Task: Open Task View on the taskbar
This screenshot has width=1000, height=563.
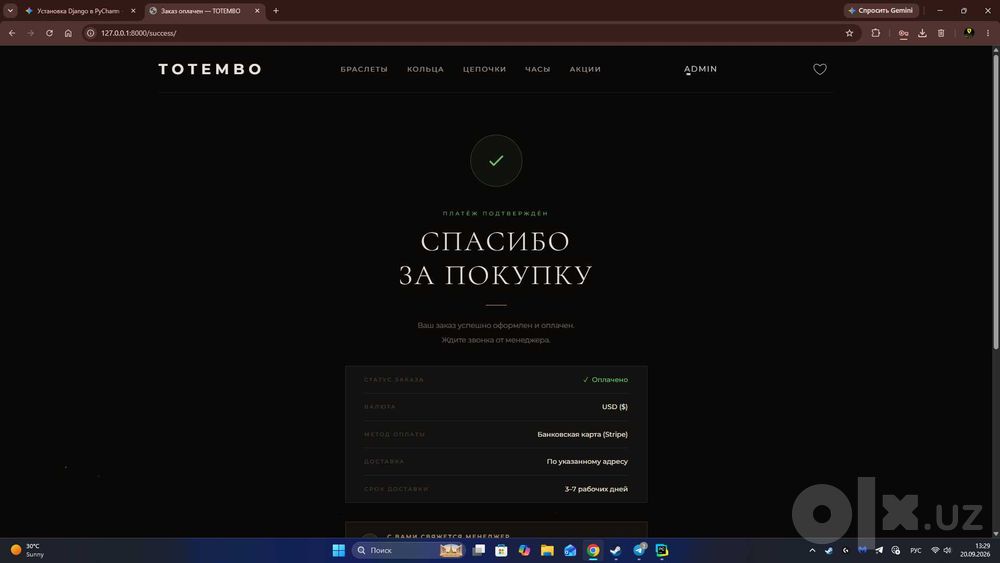Action: coord(479,550)
